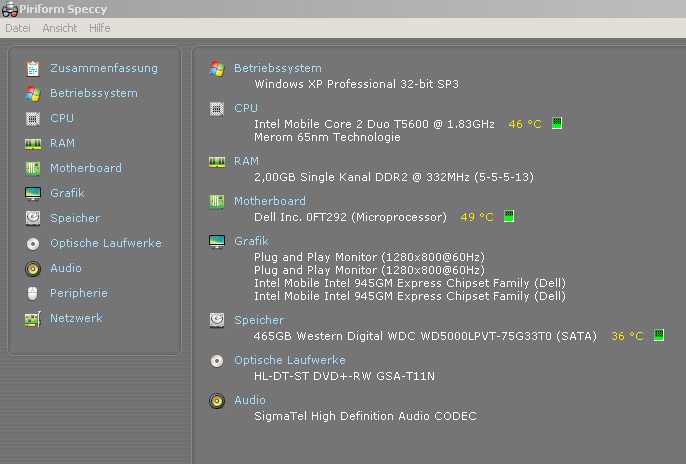This screenshot has width=686, height=464.
Task: Select the RAM module icon in sidebar
Action: coord(33,144)
